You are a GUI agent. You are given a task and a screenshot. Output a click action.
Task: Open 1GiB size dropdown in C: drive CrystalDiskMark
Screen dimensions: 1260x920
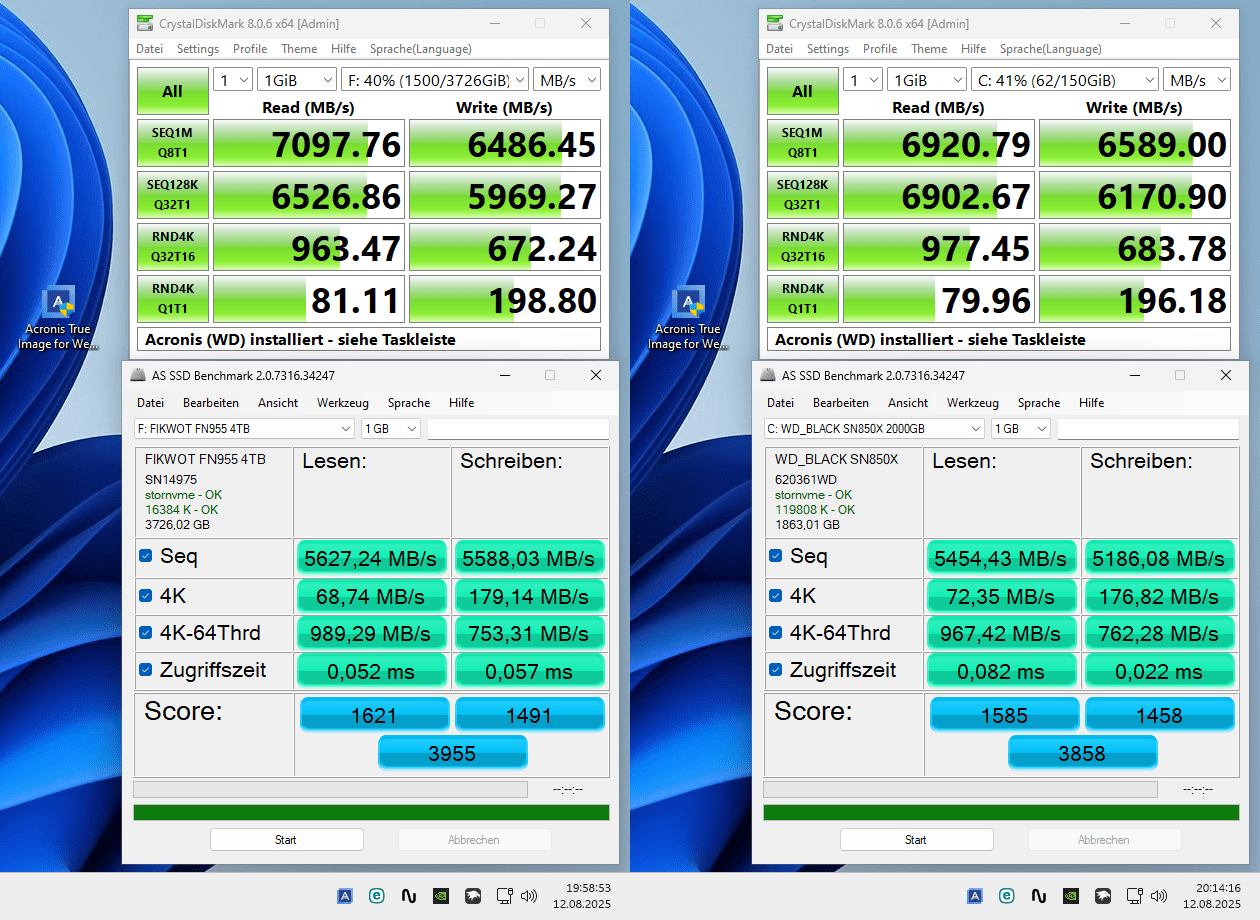point(926,80)
